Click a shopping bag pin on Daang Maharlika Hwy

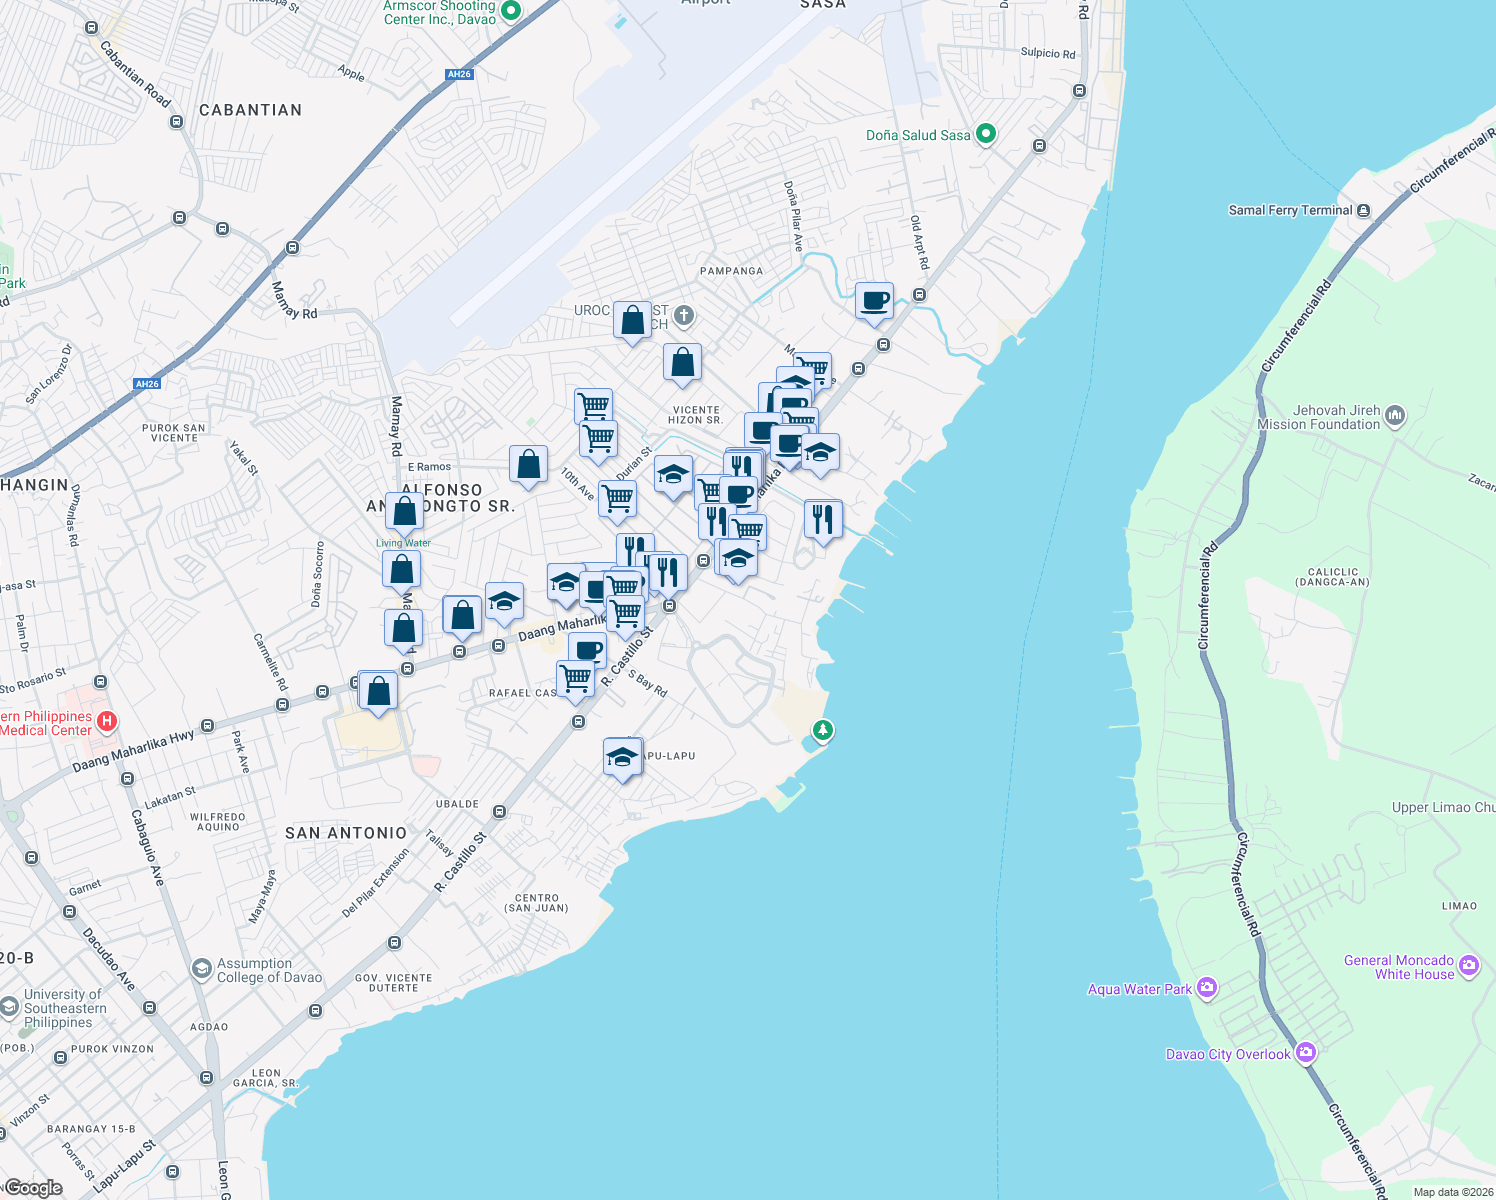point(378,689)
